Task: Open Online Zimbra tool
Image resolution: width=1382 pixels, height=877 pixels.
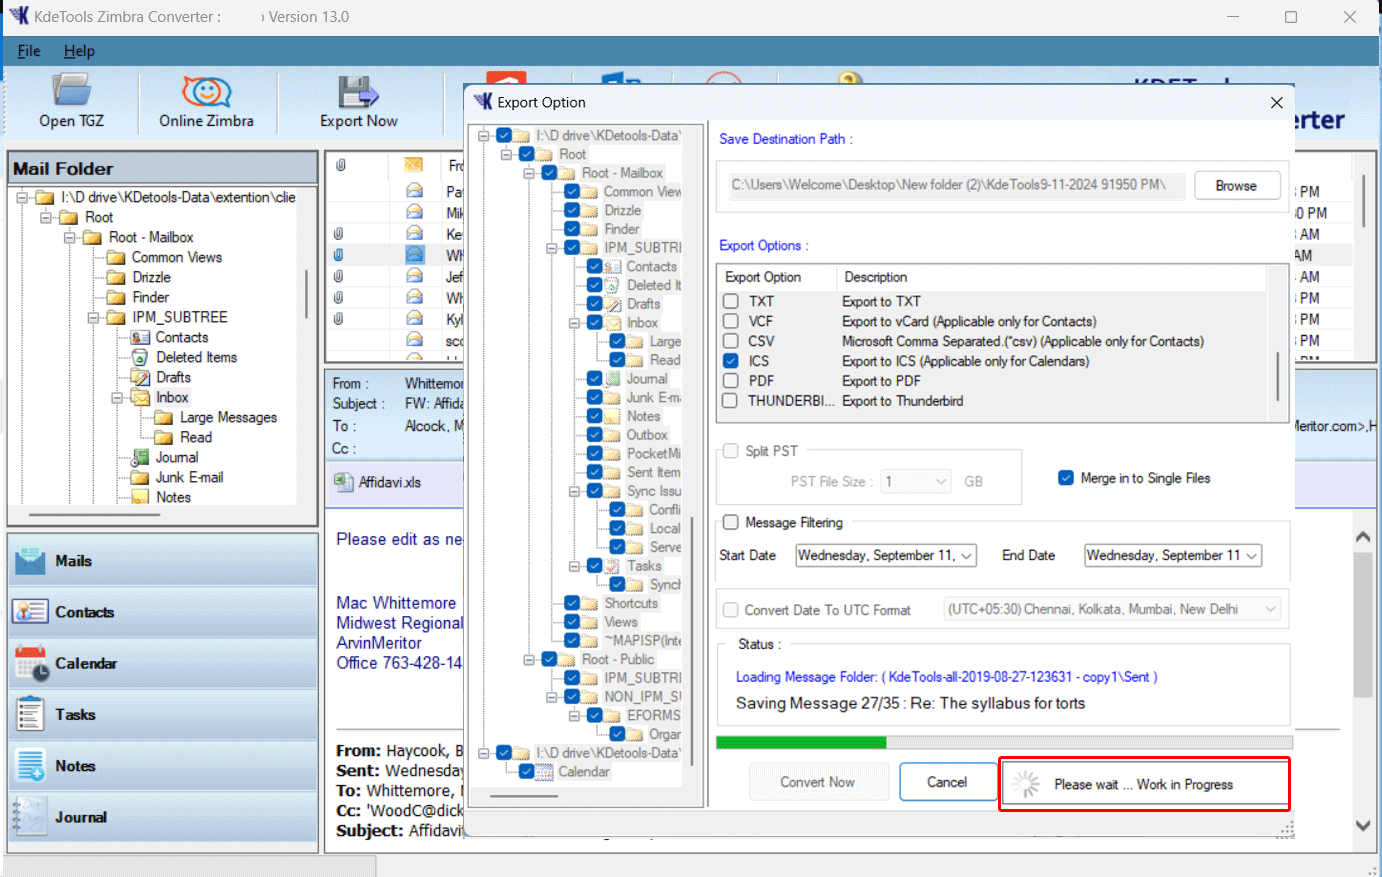Action: click(x=206, y=102)
